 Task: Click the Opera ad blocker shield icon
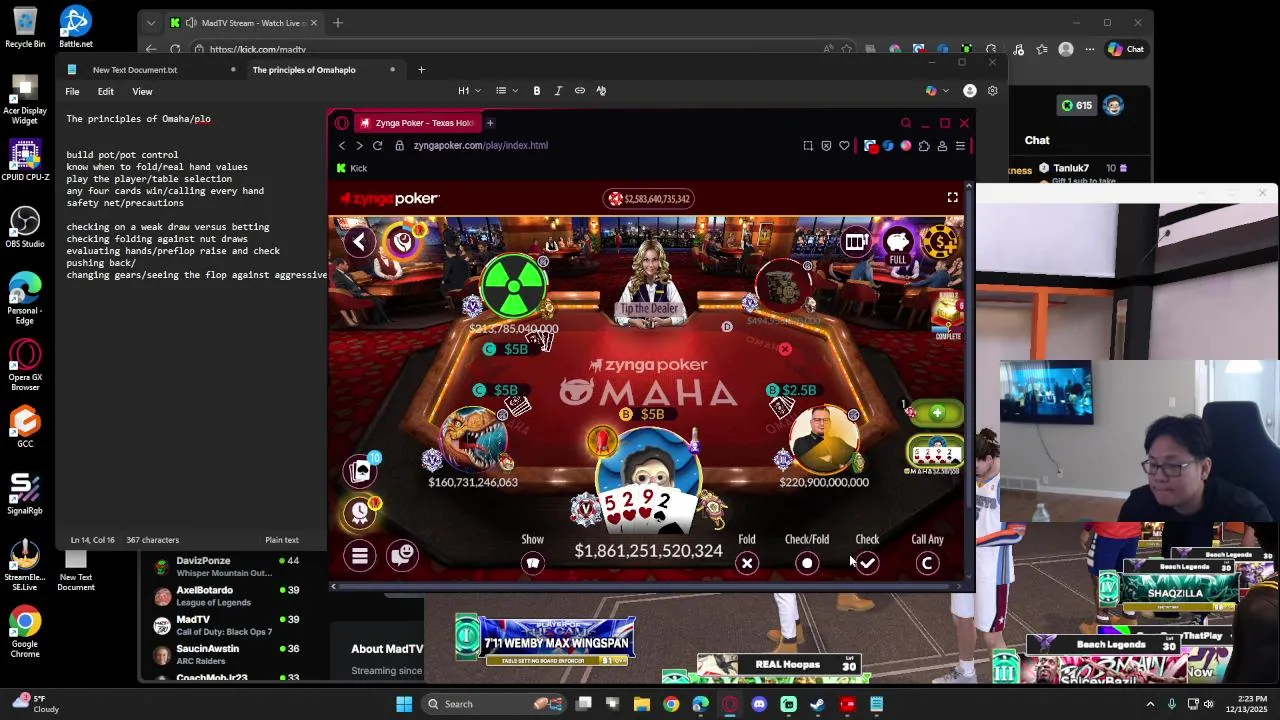tap(826, 145)
